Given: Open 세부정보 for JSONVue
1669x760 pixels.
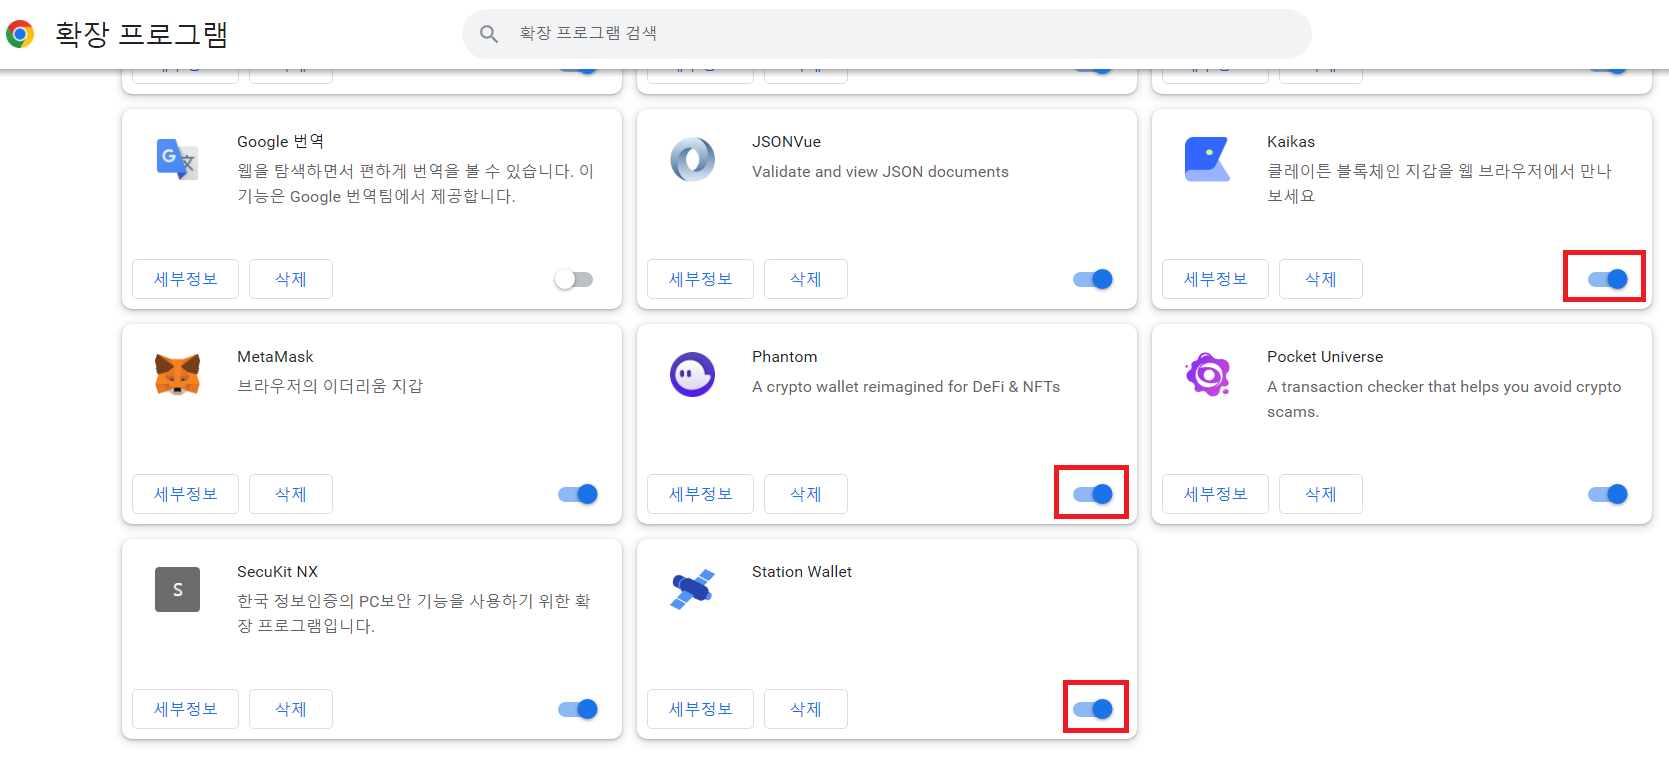Looking at the screenshot, I should tap(700, 279).
